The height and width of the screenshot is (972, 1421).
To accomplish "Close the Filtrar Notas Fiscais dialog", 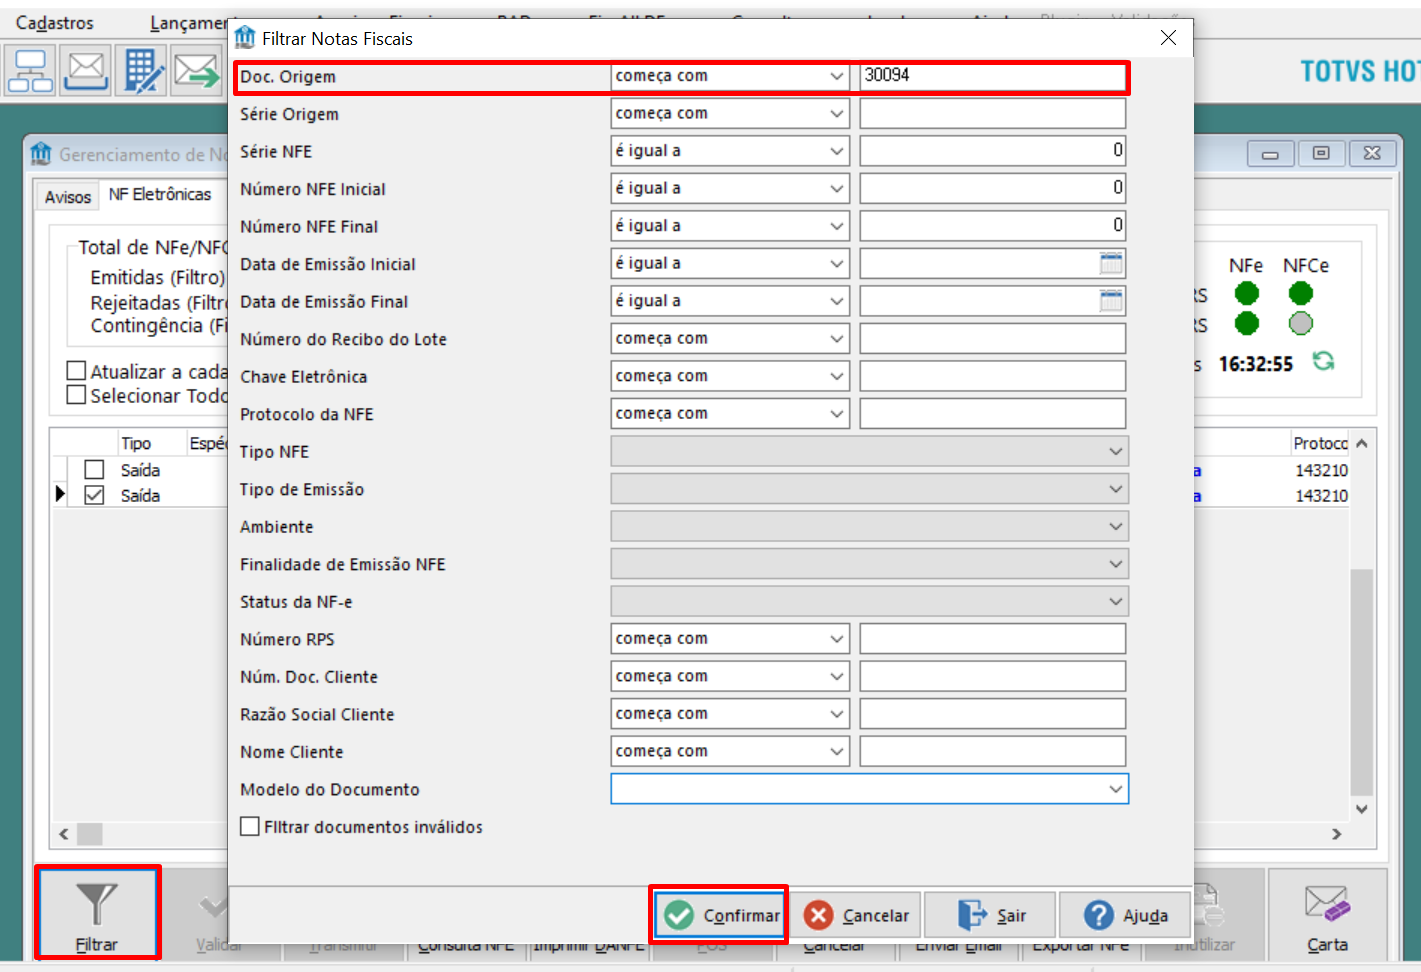I will [x=1168, y=38].
